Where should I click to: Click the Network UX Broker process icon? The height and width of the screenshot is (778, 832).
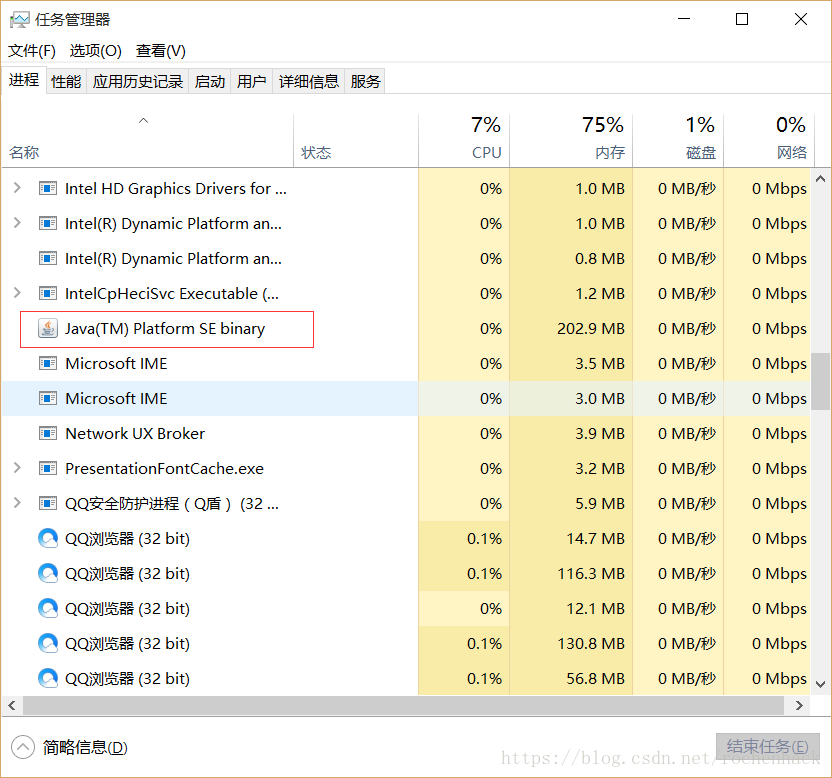pyautogui.click(x=48, y=434)
